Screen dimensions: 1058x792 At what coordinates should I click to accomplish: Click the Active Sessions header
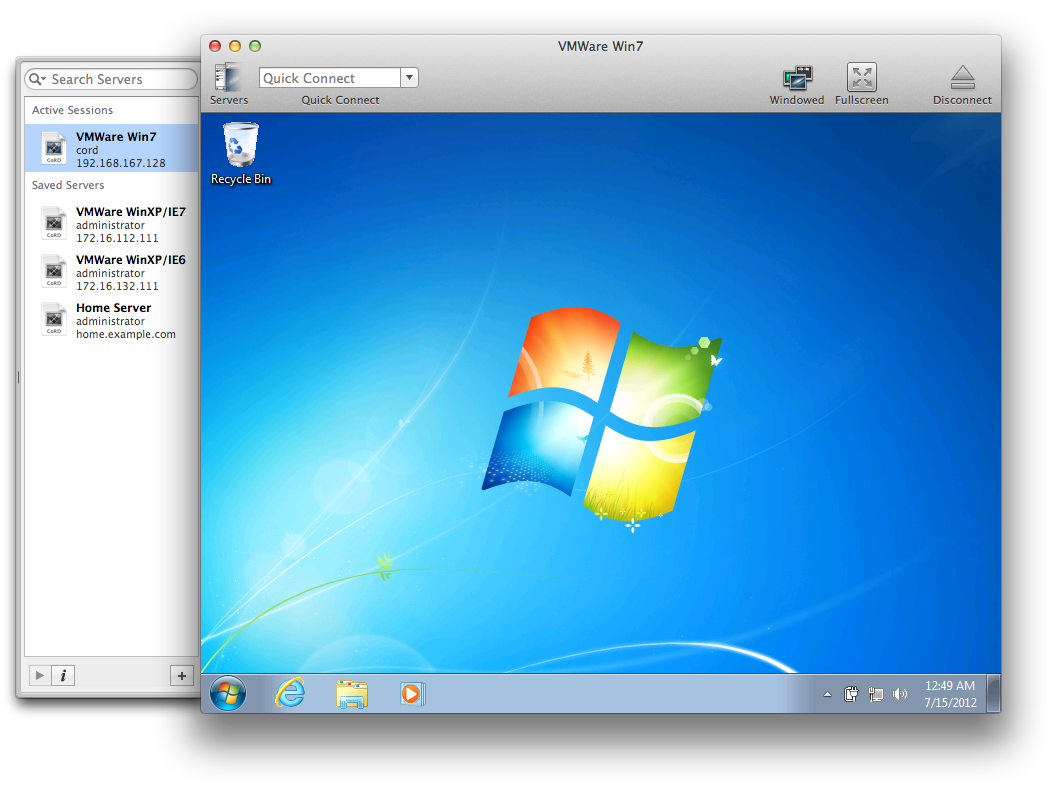tap(72, 110)
